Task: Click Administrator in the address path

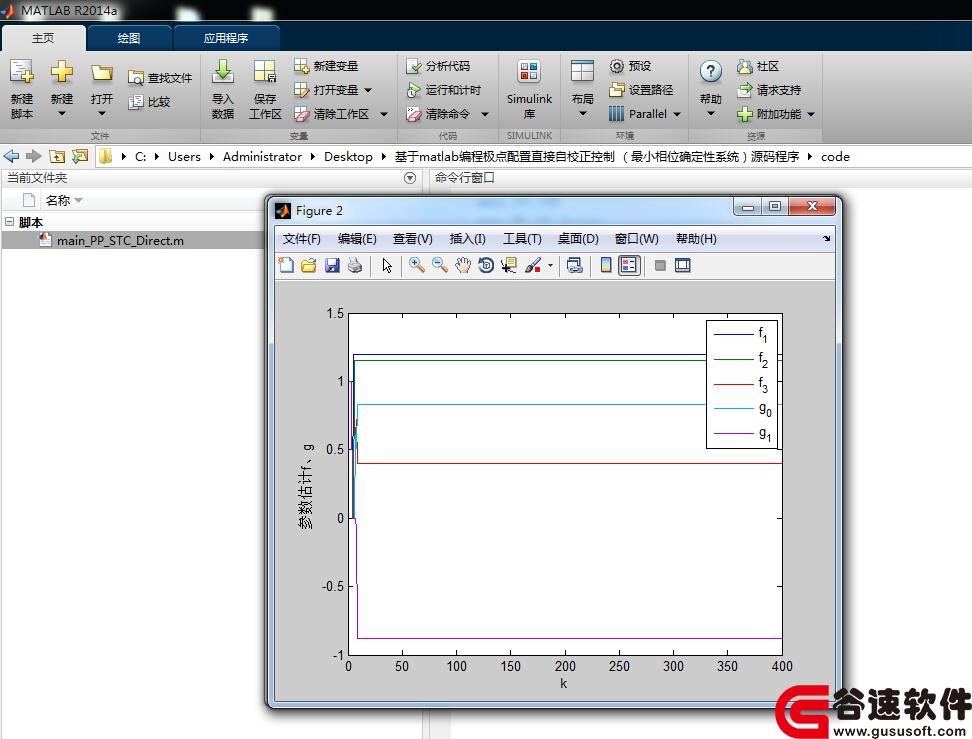Action: coord(262,157)
